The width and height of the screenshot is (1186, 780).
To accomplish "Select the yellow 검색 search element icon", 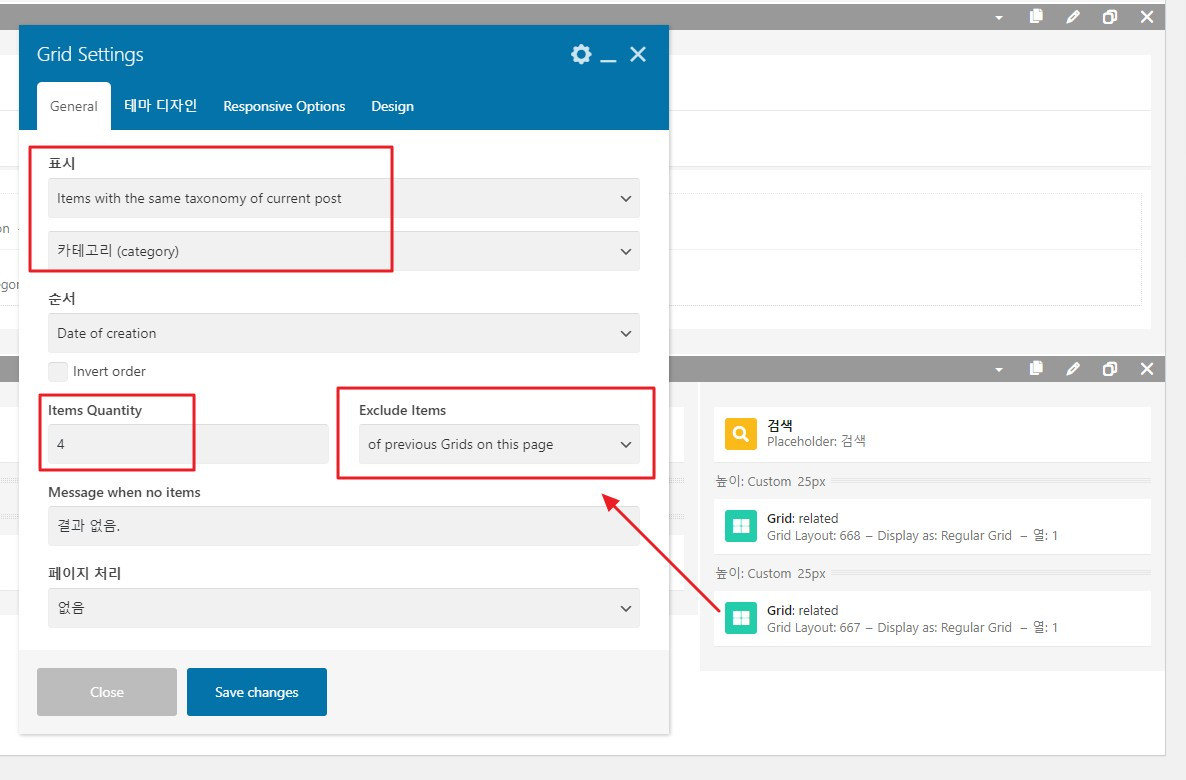I will [740, 434].
